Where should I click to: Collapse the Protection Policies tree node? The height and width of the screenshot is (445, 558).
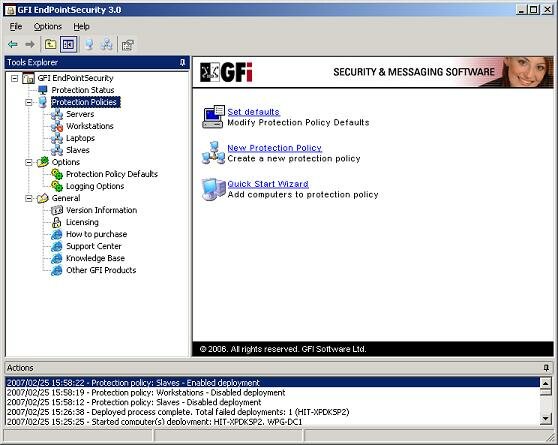pos(29,103)
